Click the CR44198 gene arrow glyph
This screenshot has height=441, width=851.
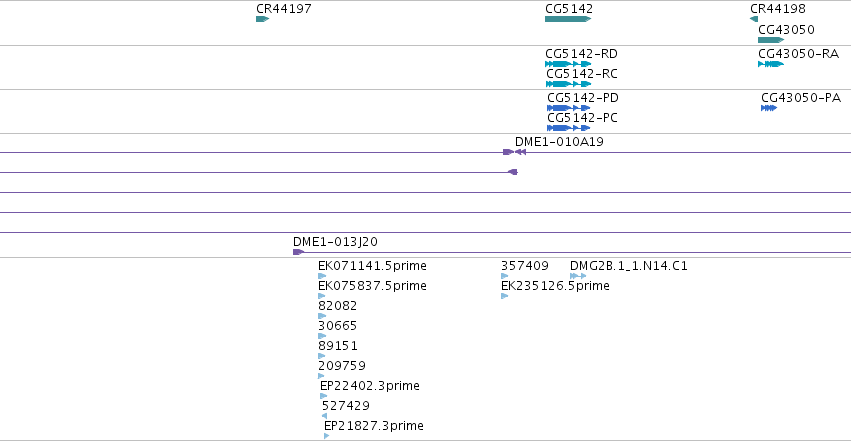tap(754, 19)
